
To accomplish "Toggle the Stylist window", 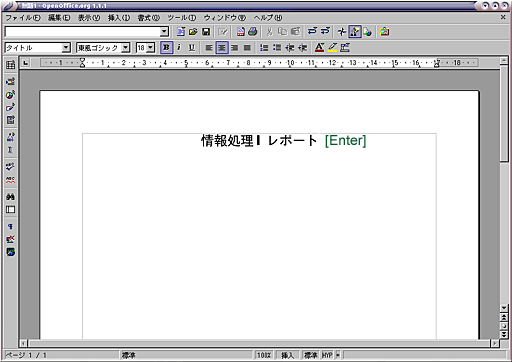I will (x=355, y=32).
